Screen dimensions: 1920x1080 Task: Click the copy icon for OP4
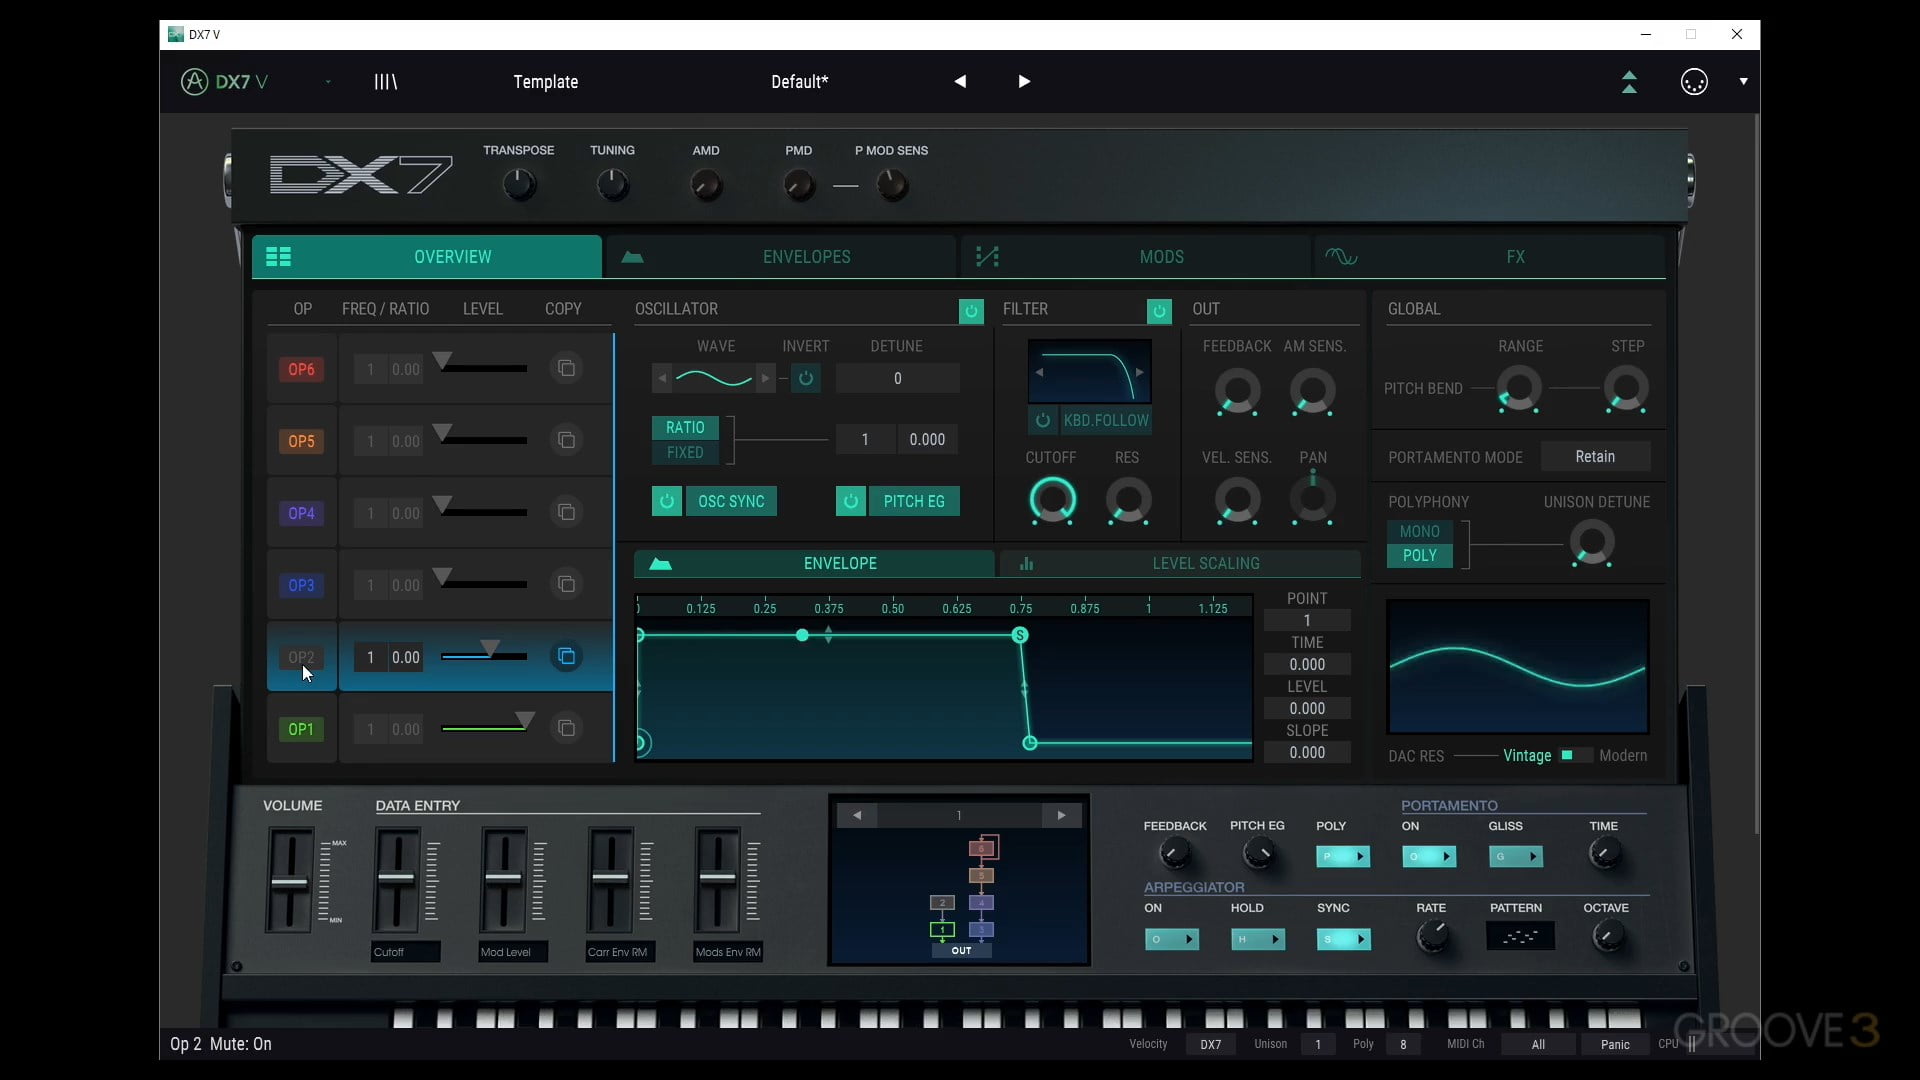tap(566, 512)
